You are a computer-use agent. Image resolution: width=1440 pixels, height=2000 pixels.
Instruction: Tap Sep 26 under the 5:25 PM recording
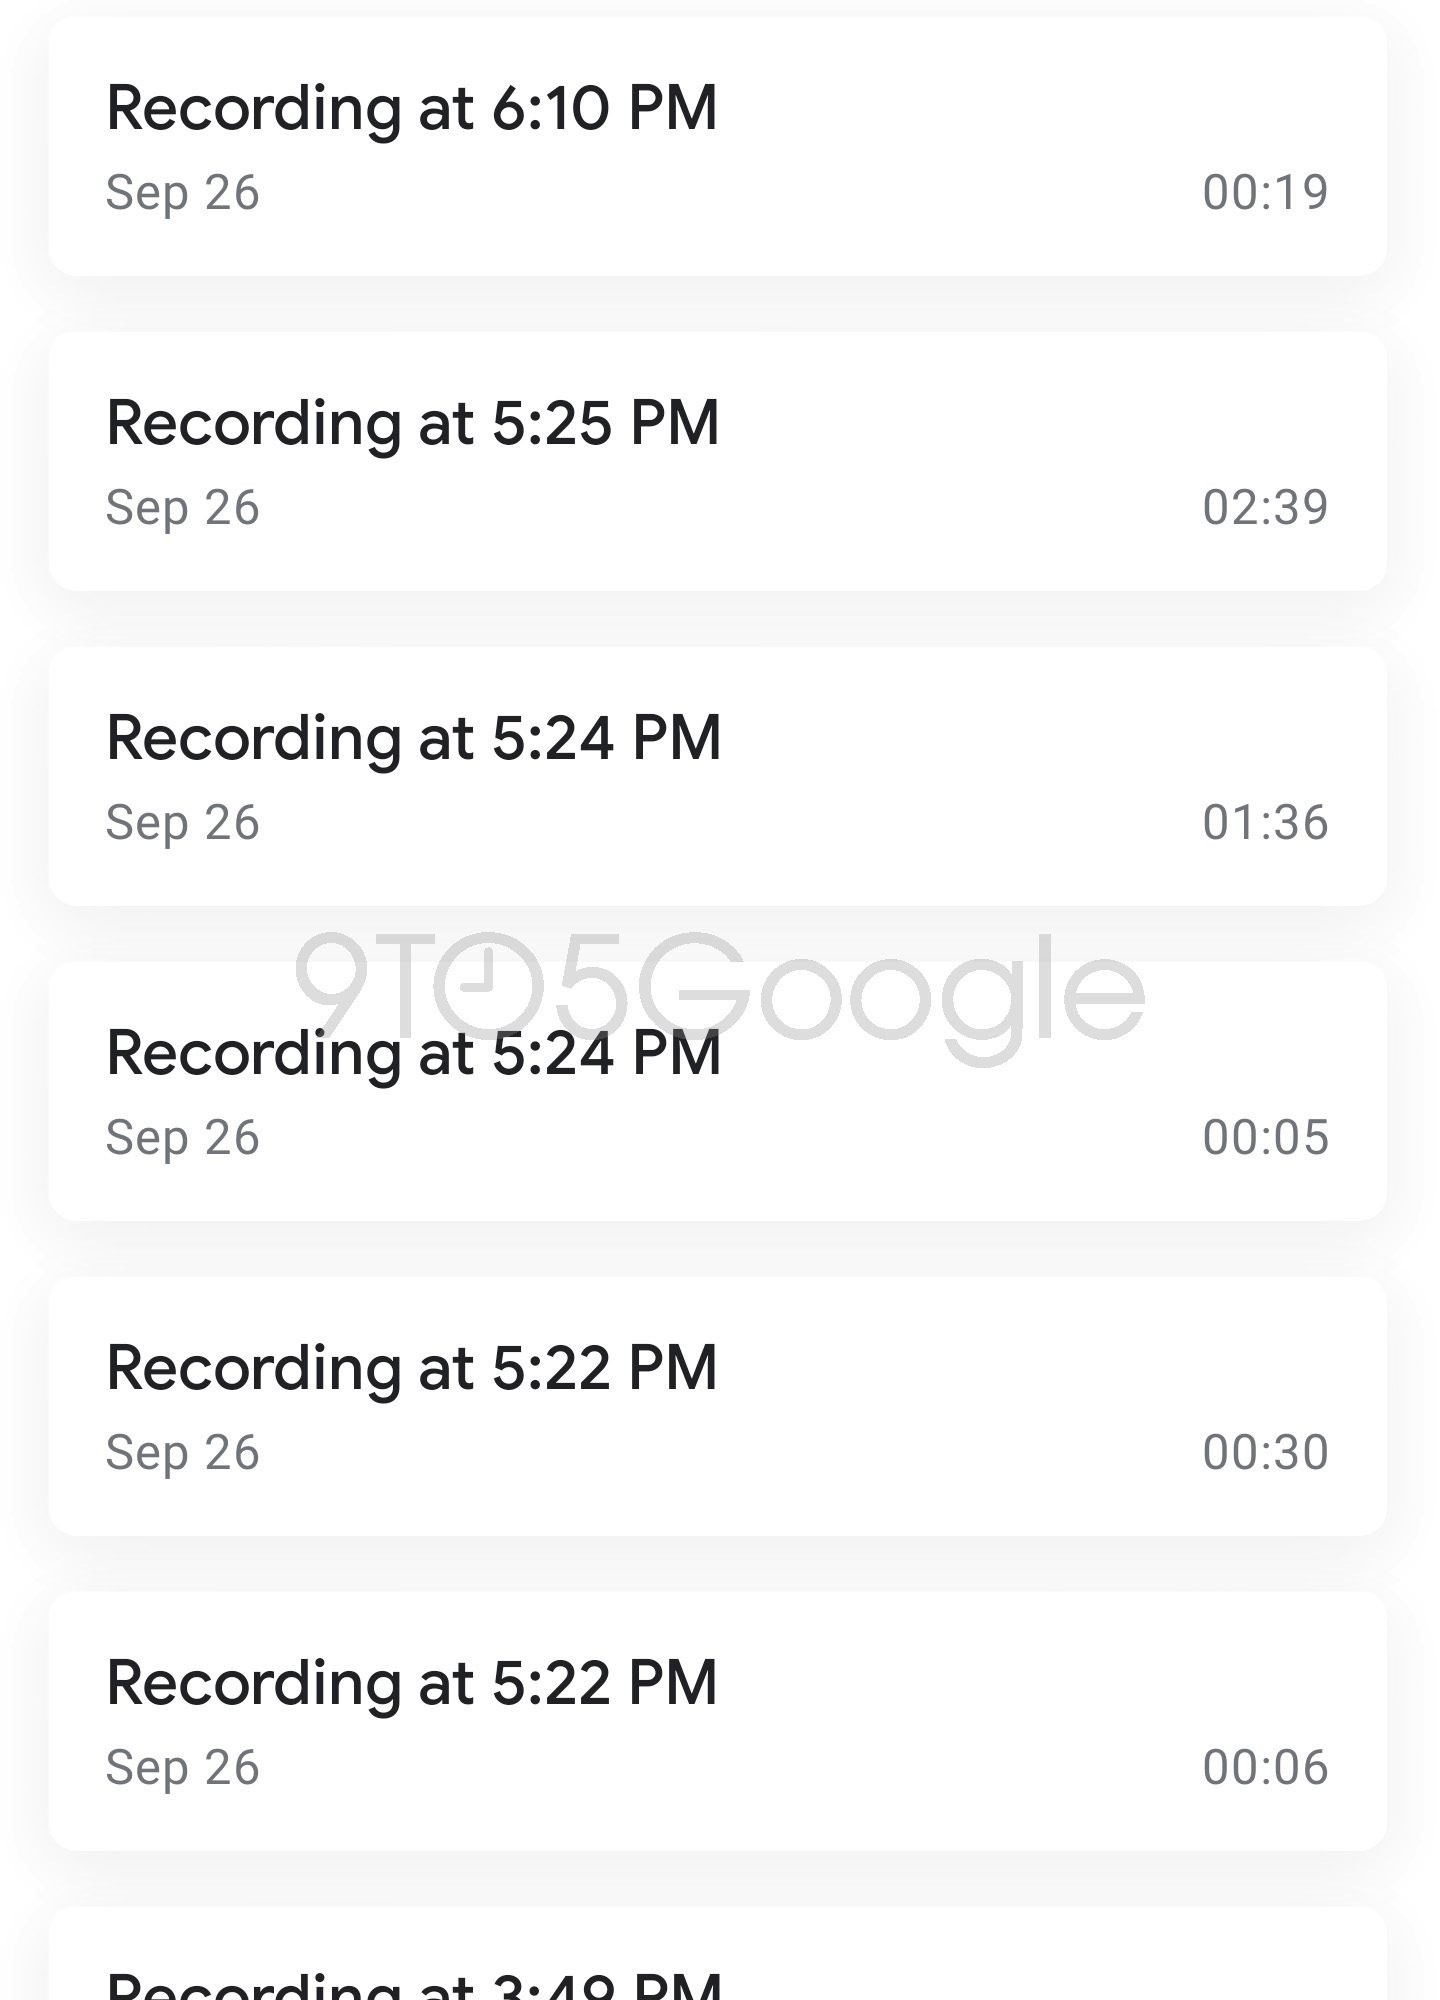(183, 507)
